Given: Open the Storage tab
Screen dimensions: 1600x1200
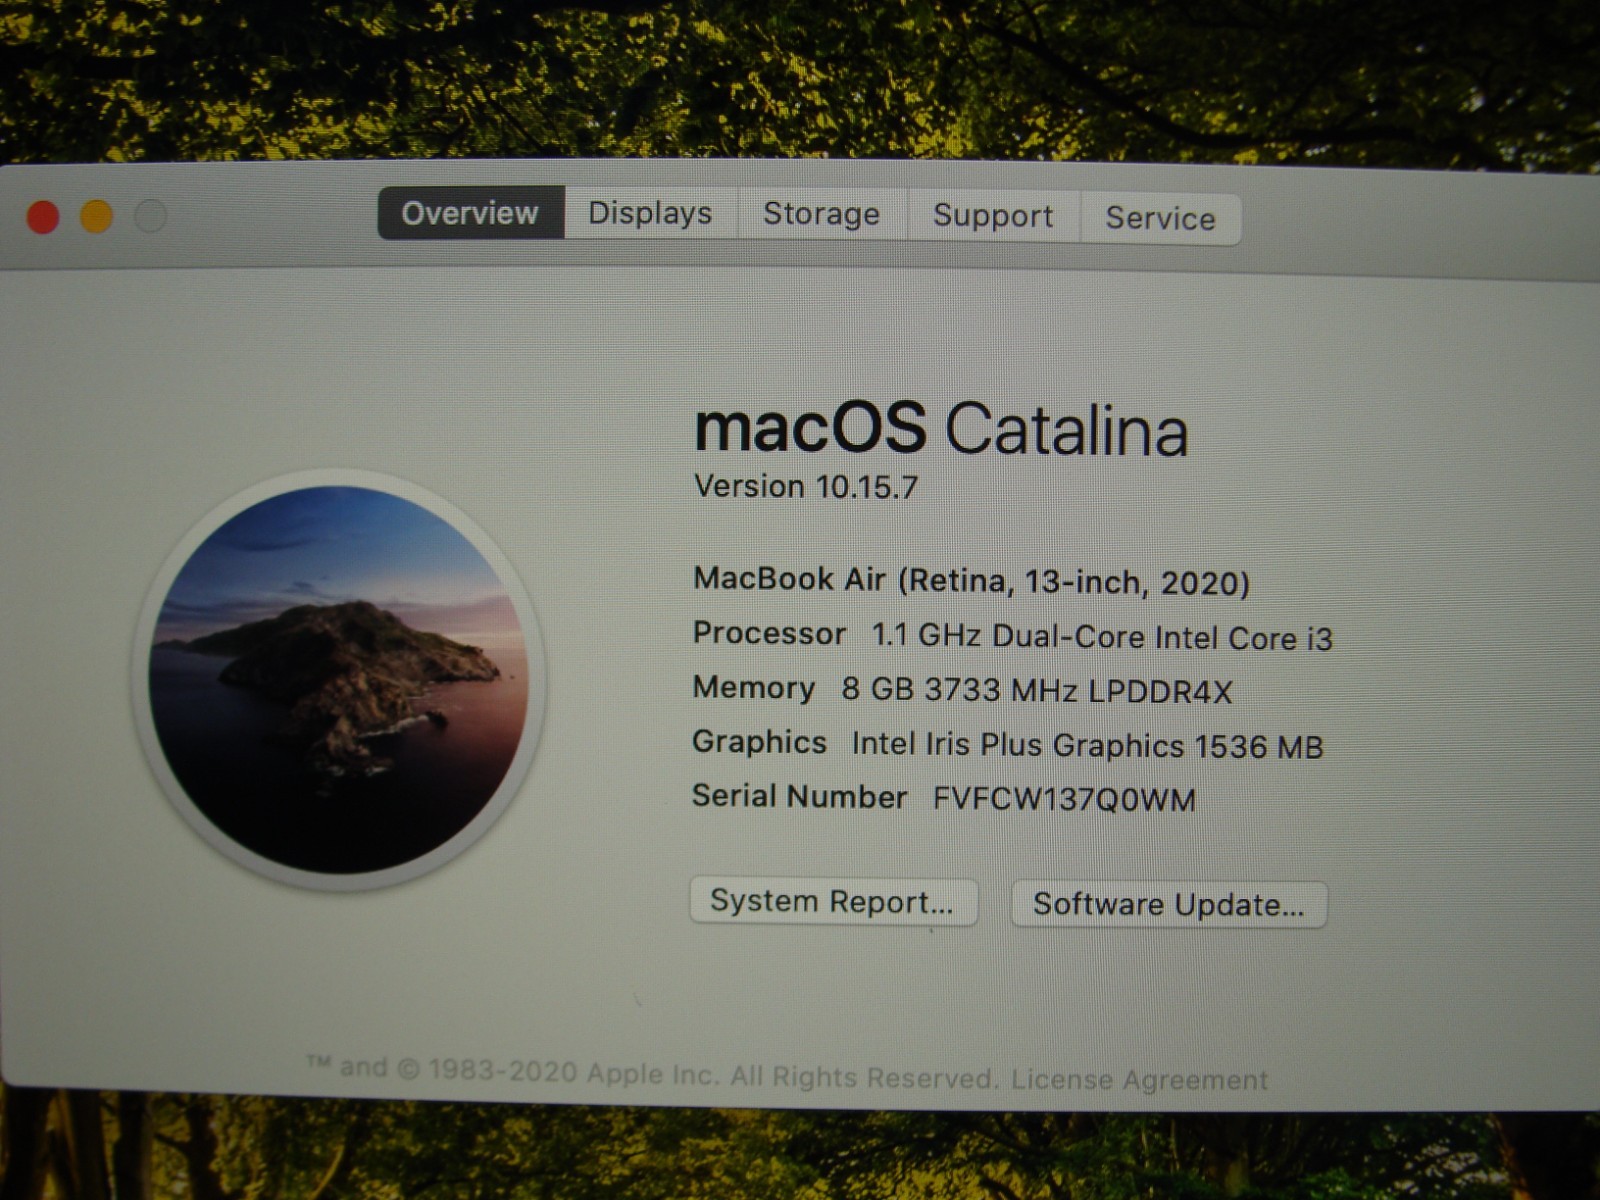Looking at the screenshot, I should pos(821,215).
